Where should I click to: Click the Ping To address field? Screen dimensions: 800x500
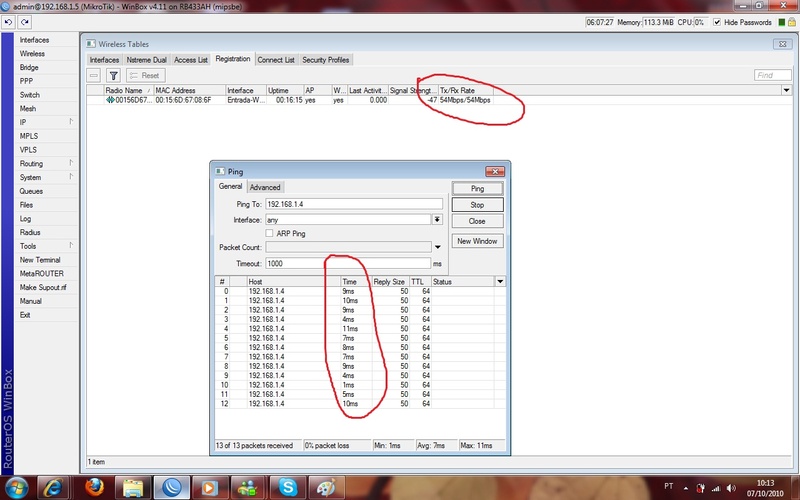[x=354, y=204]
